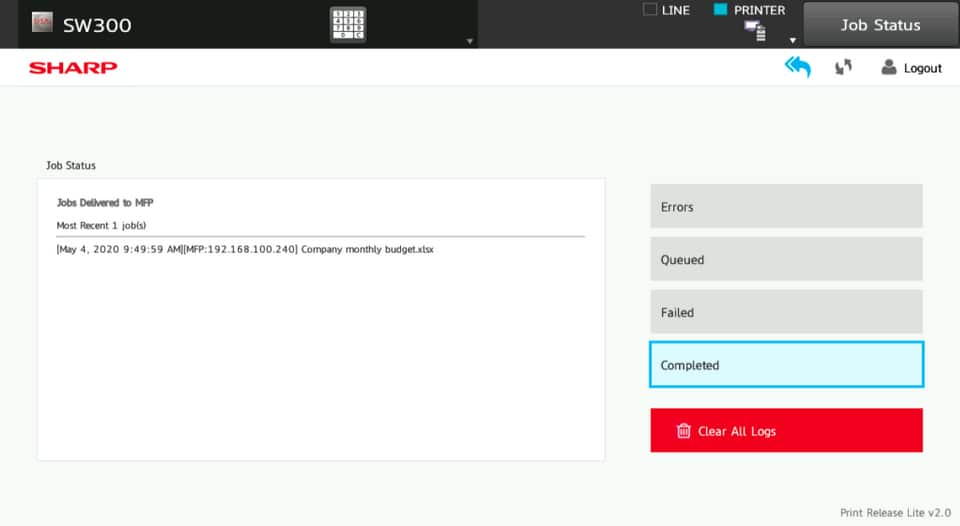960x526 pixels.
Task: Click the SW300 app icon
Action: [x=41, y=24]
